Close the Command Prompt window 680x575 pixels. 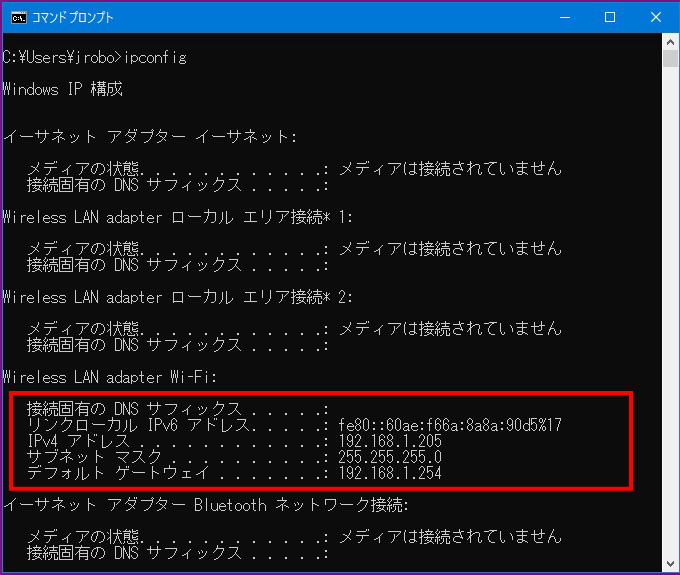tap(656, 17)
